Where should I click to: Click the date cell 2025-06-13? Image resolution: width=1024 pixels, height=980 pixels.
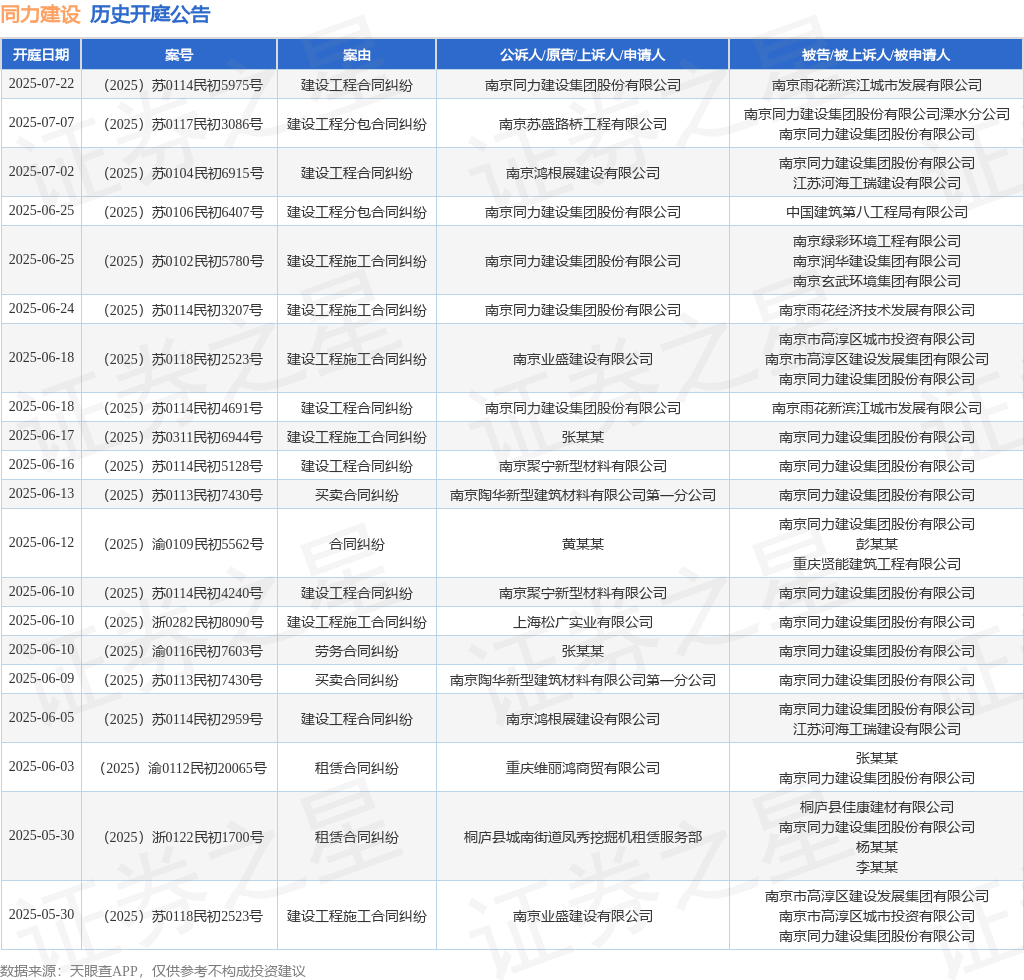click(41, 494)
